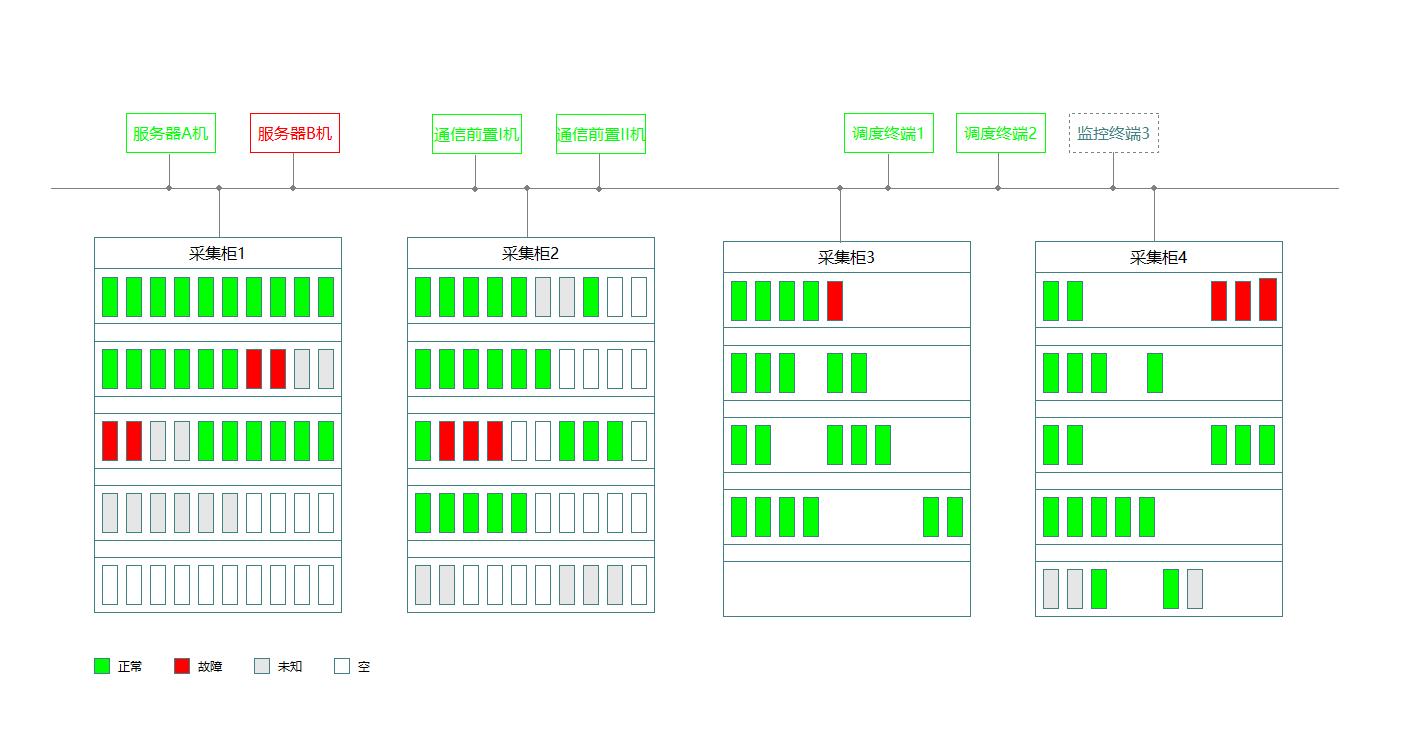Select the red 服务器B机 node box
This screenshot has height=741, width=1401.
(295, 133)
